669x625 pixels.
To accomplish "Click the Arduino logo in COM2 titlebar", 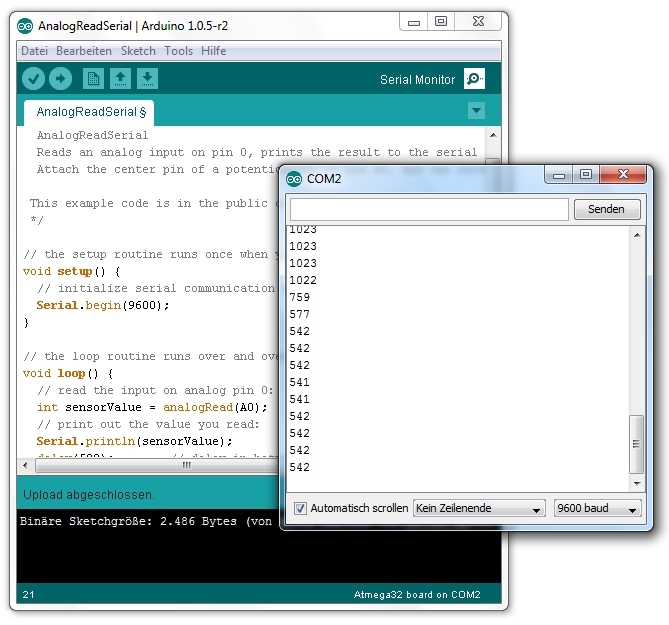I will pos(294,179).
